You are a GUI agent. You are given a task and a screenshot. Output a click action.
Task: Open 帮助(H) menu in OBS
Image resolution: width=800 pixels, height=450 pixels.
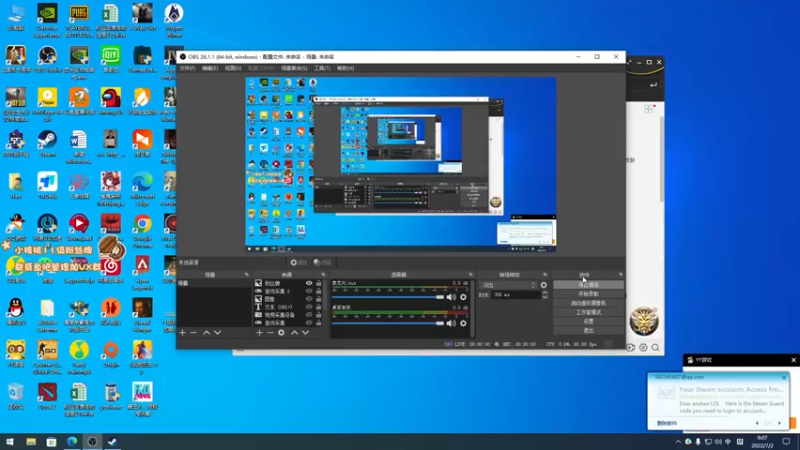[x=345, y=68]
